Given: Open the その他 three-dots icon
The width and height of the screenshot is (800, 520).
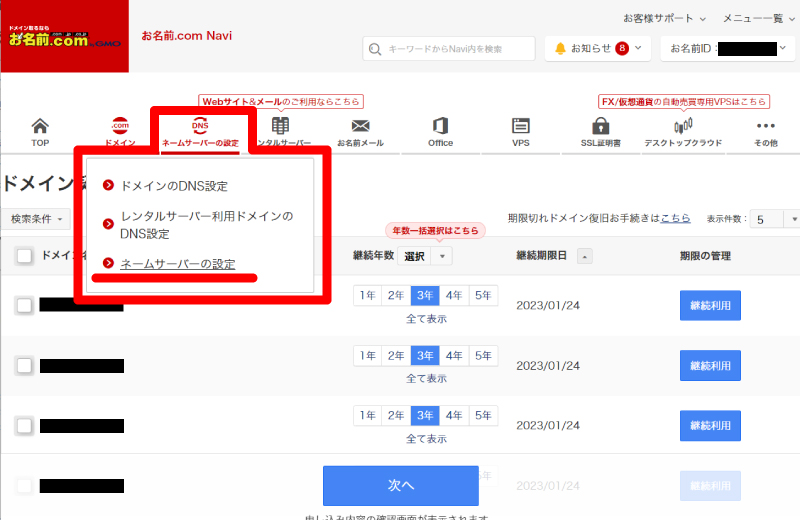Looking at the screenshot, I should pos(766,127).
